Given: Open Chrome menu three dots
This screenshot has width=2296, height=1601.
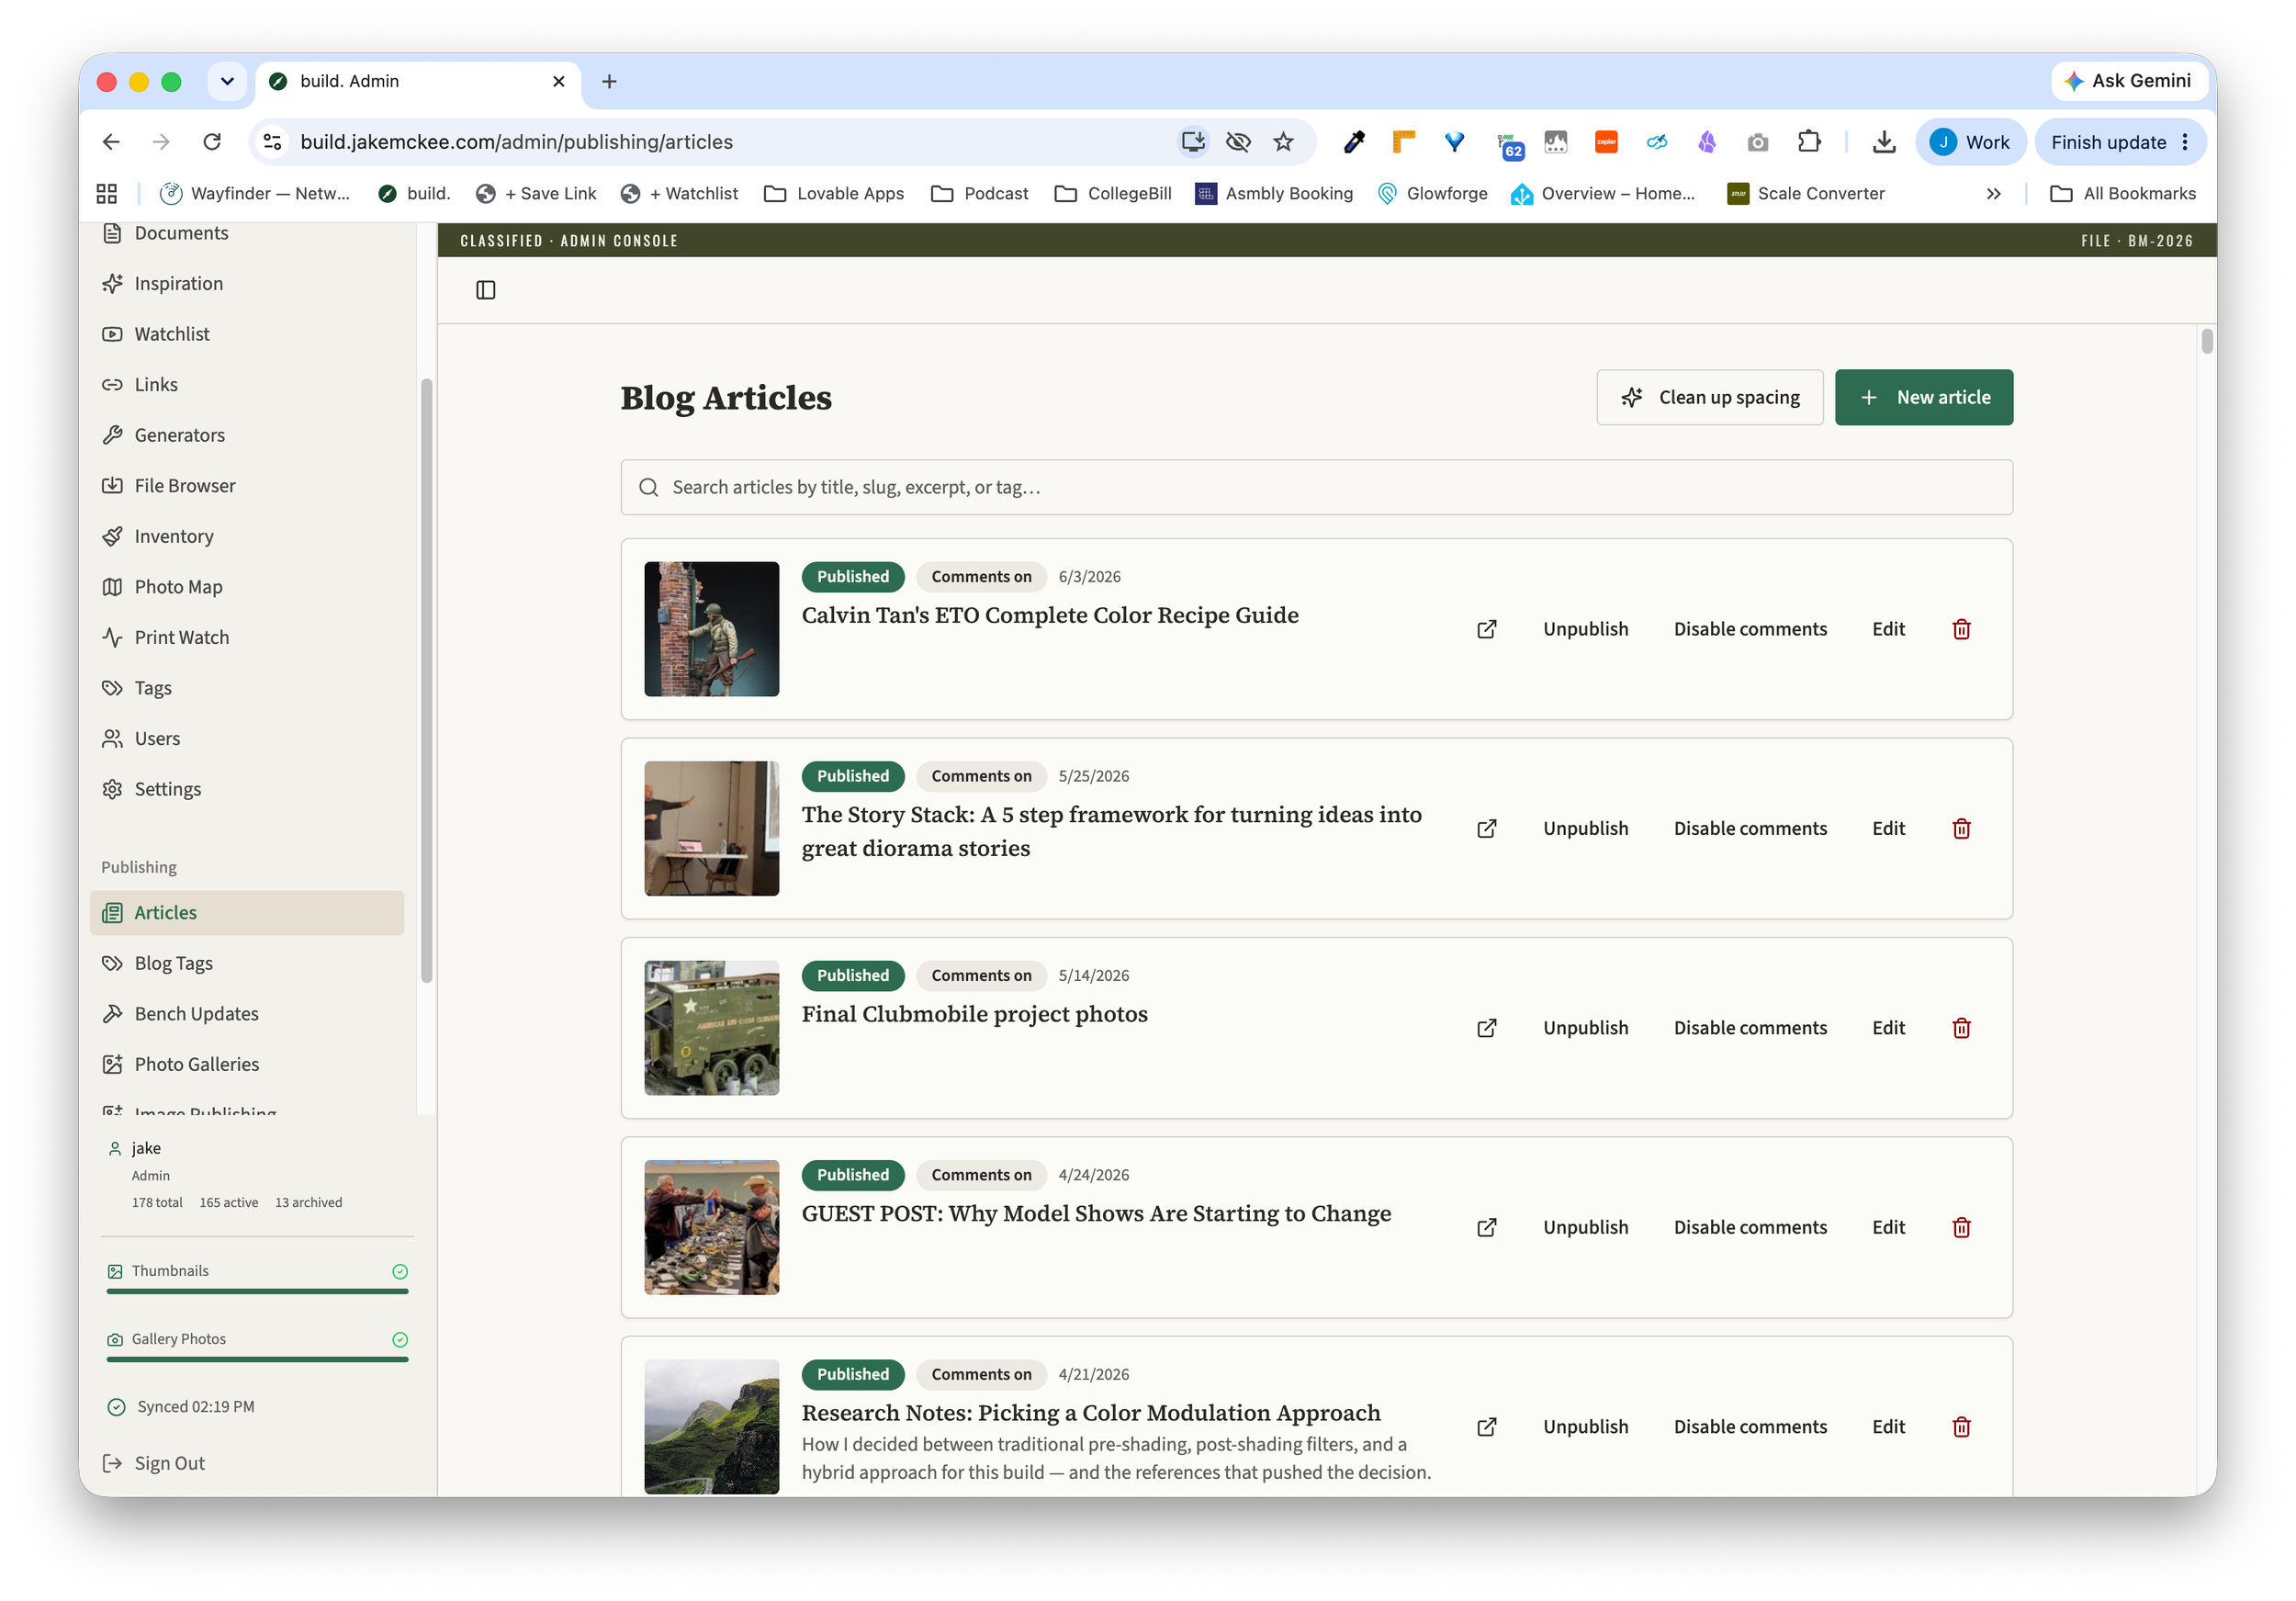Looking at the screenshot, I should (x=2185, y=142).
